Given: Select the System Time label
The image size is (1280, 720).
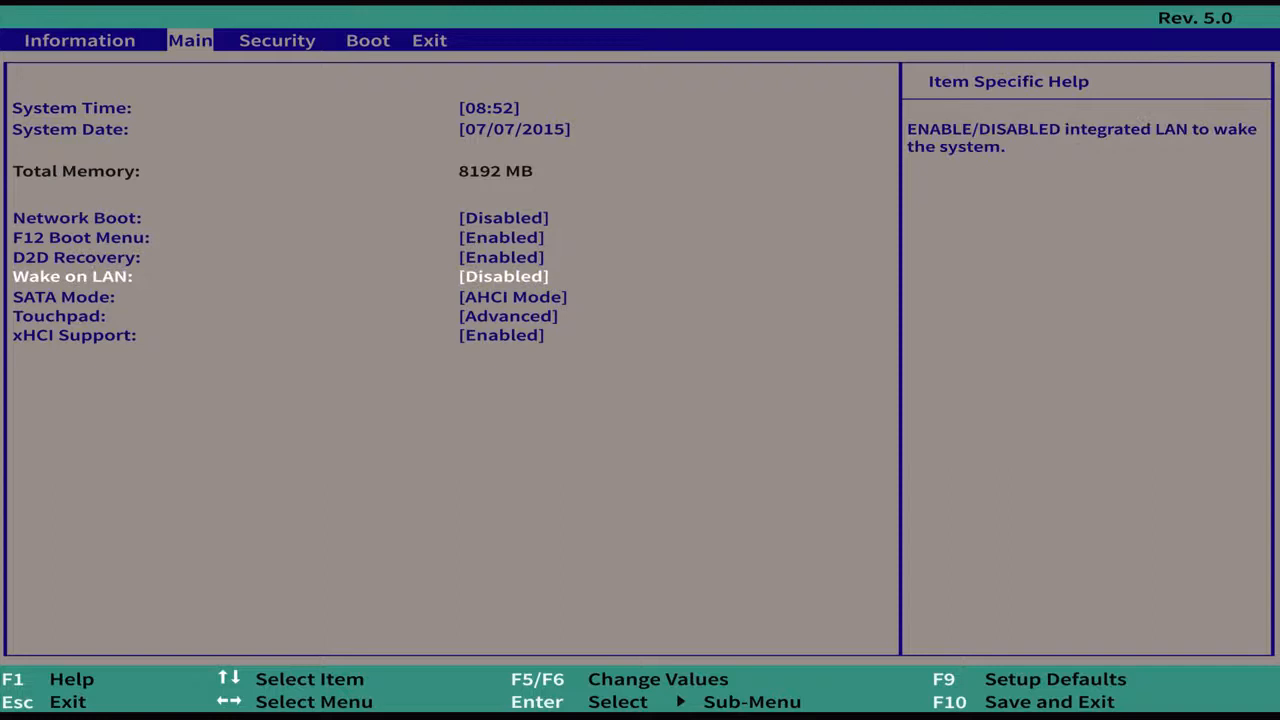Looking at the screenshot, I should [x=72, y=108].
